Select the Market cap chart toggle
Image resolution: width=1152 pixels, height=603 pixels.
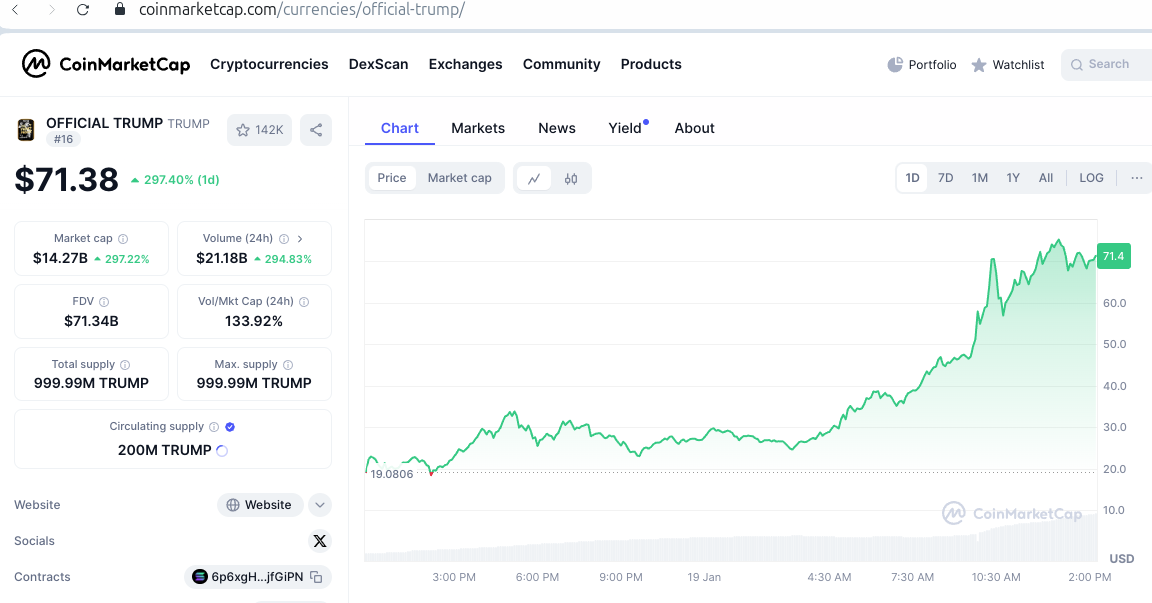460,178
